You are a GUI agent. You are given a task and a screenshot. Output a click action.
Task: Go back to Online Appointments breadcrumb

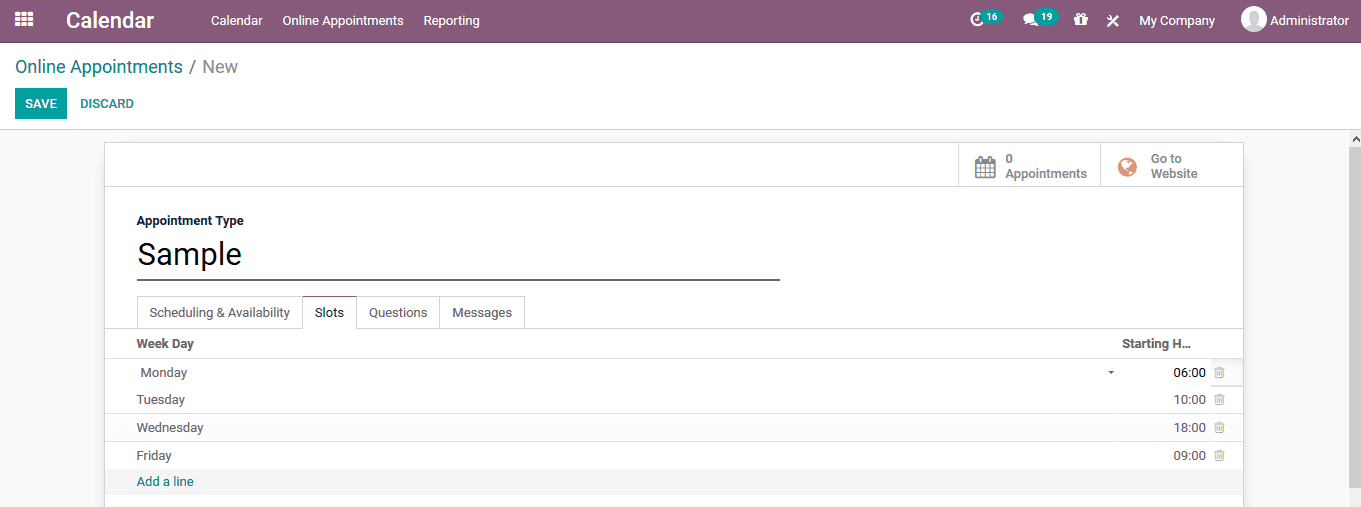click(x=99, y=67)
